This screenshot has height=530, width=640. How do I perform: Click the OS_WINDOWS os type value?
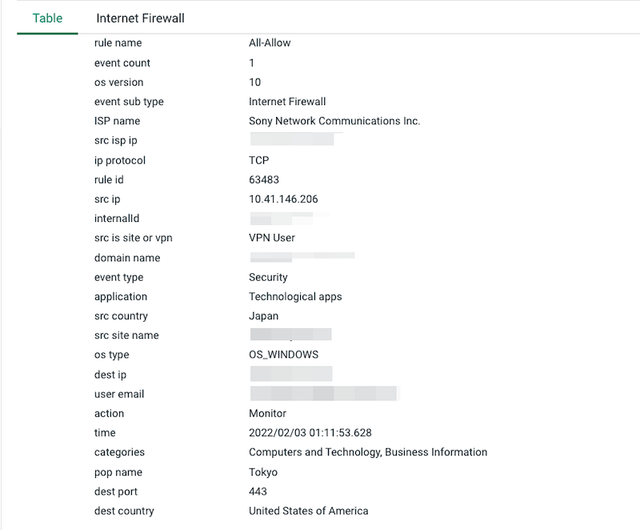pos(283,354)
